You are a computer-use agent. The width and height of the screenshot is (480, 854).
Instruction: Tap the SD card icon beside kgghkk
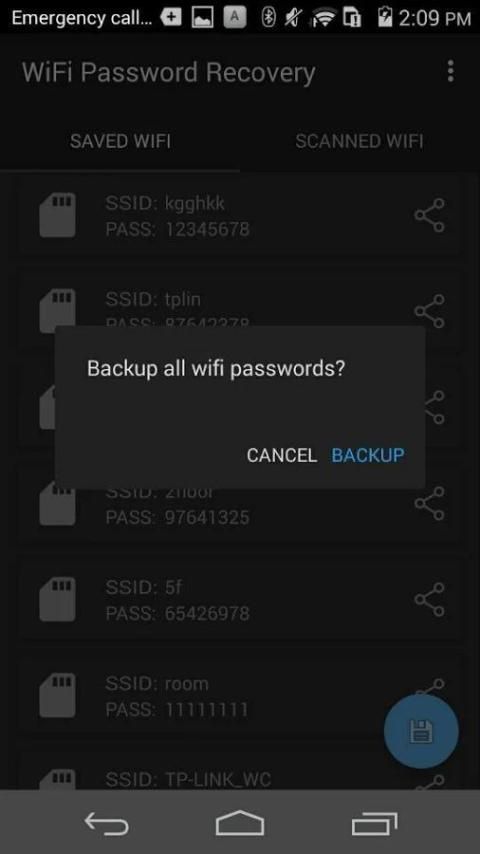pyautogui.click(x=57, y=216)
